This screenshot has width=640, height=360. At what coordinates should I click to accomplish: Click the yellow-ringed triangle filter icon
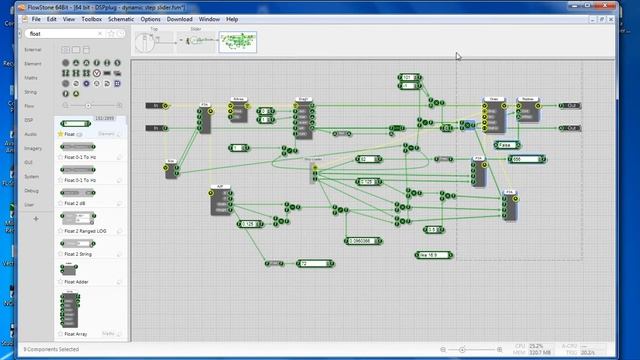[76, 93]
